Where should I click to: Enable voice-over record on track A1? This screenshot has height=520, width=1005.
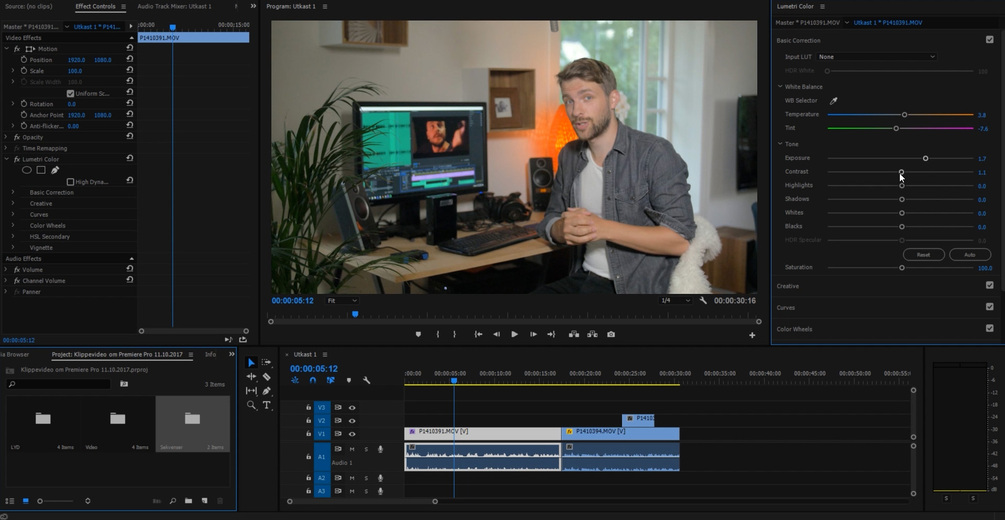380,449
